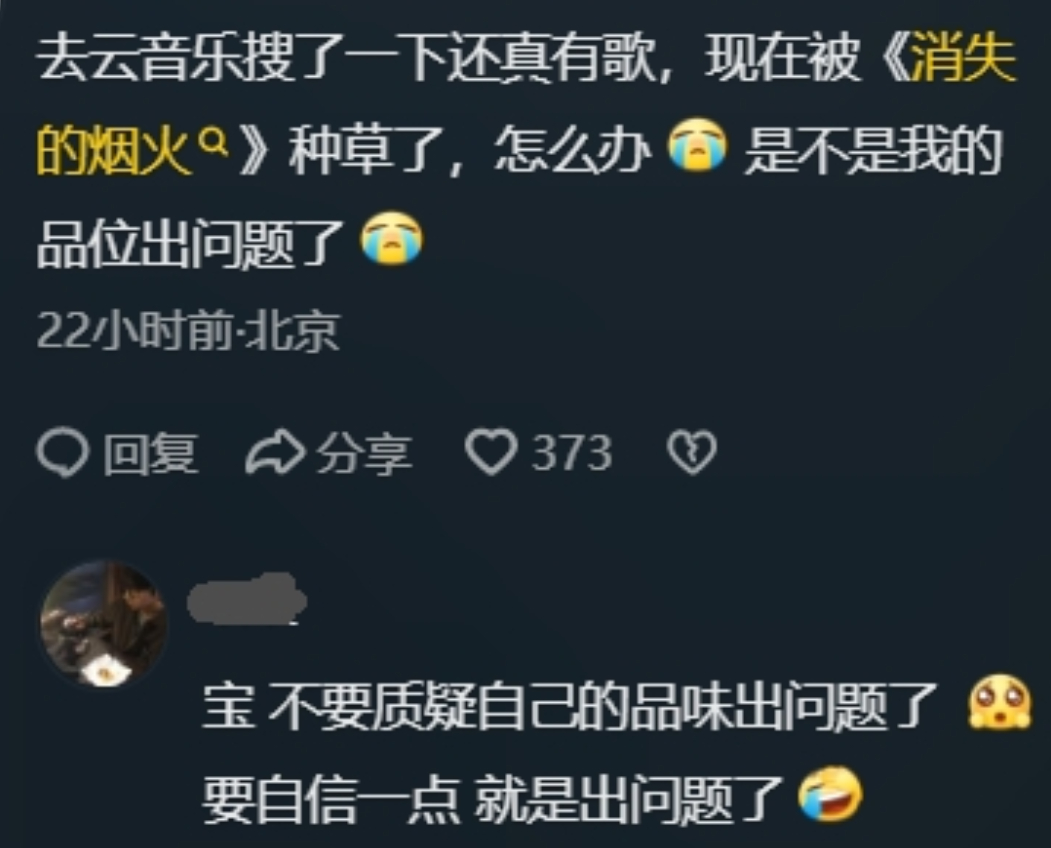
Task: Tap the crying emoji after 品位出问题了
Action: point(392,237)
